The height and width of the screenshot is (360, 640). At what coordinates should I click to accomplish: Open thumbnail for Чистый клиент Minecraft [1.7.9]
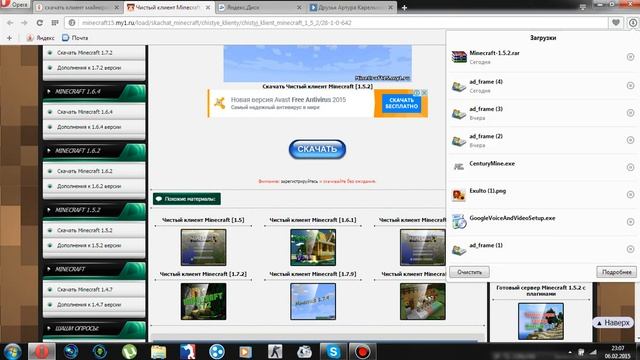coord(313,302)
